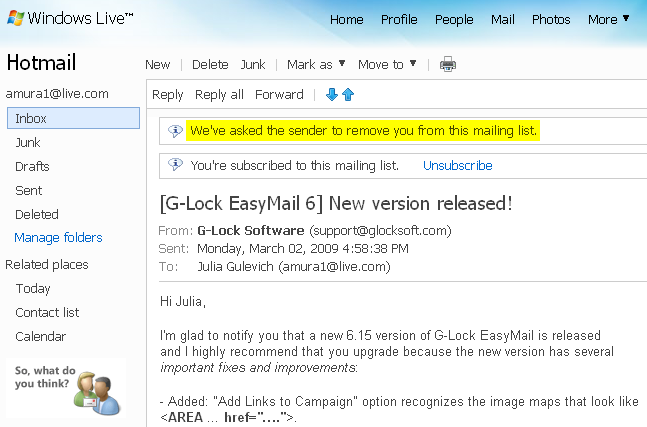
Task: Open the More menu in top navigation
Action: (x=608, y=19)
